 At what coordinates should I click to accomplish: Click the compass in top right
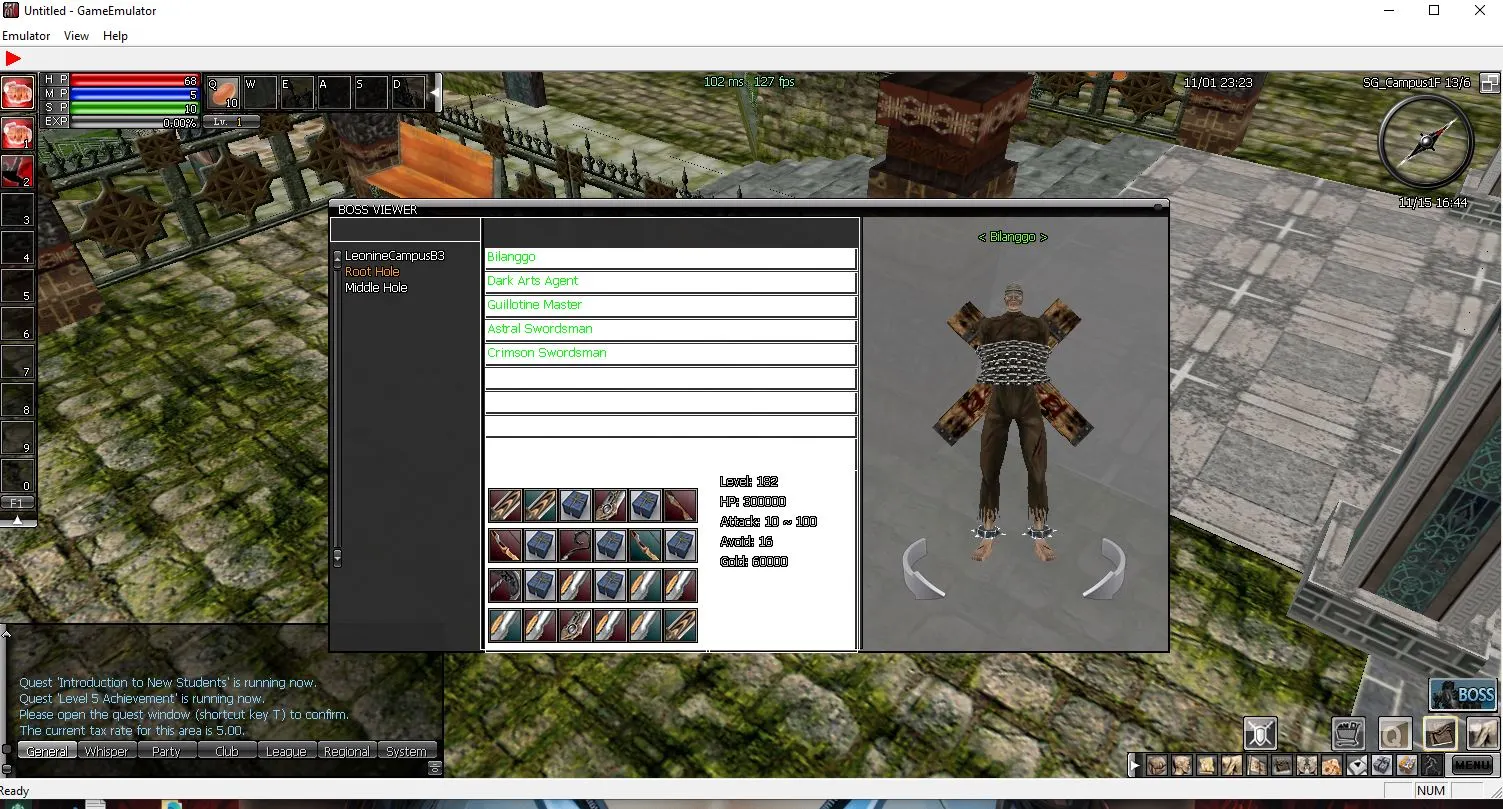[x=1425, y=142]
